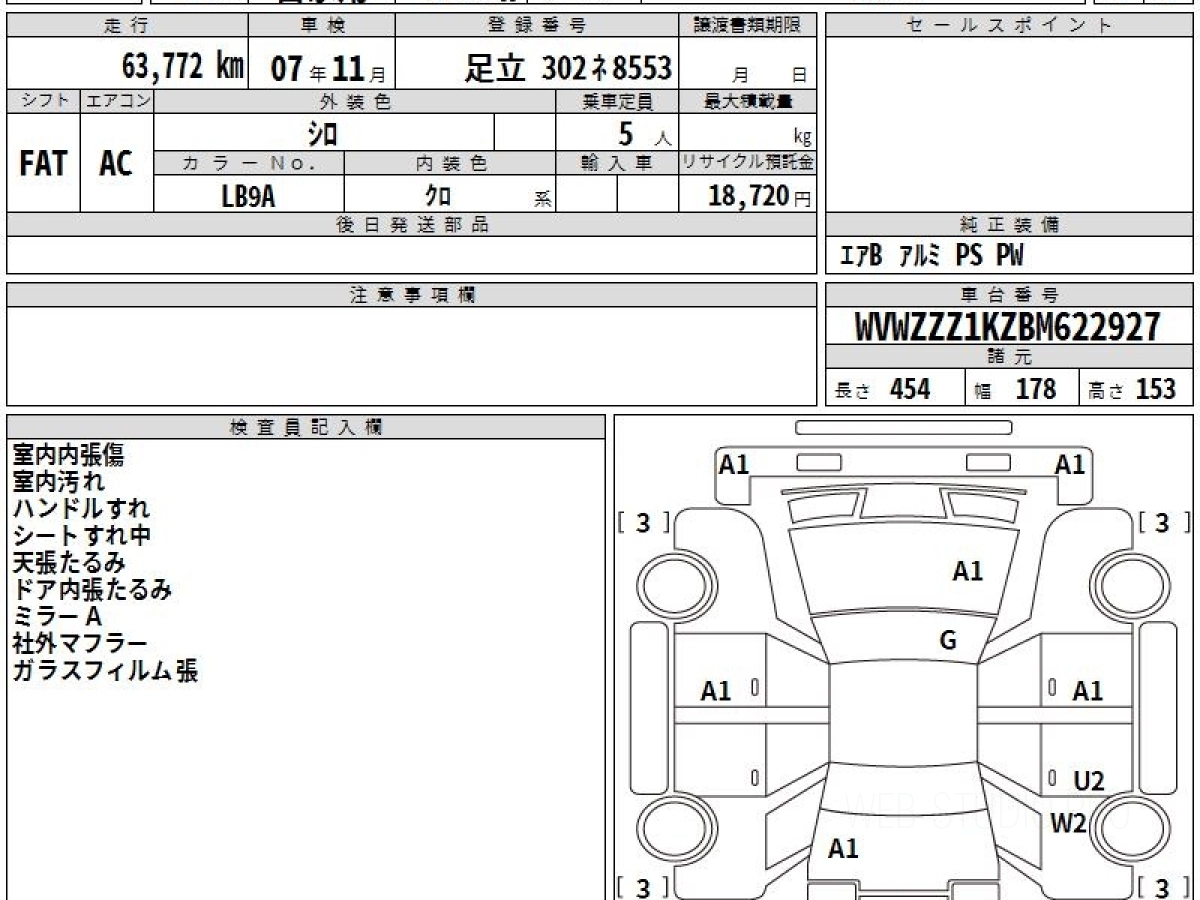Click the 外装色 header

[355, 101]
